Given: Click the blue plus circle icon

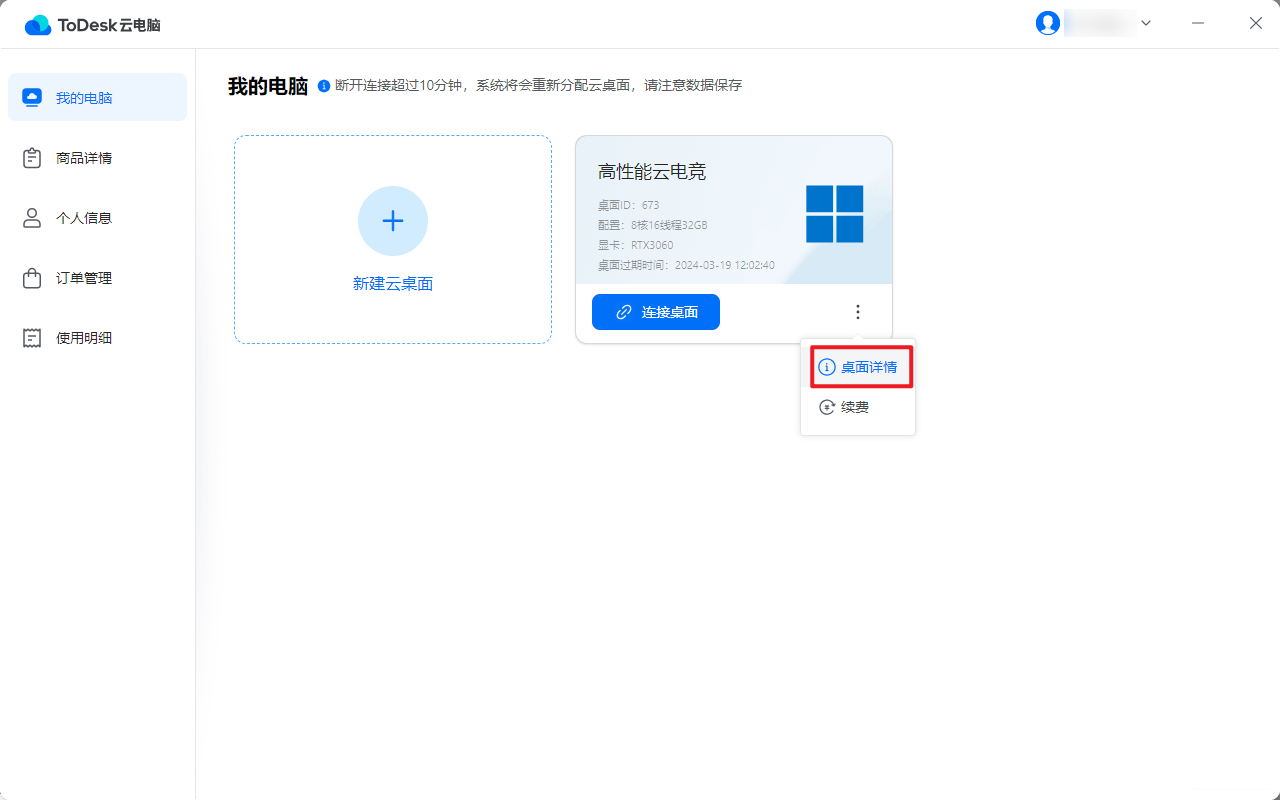Looking at the screenshot, I should pyautogui.click(x=393, y=221).
